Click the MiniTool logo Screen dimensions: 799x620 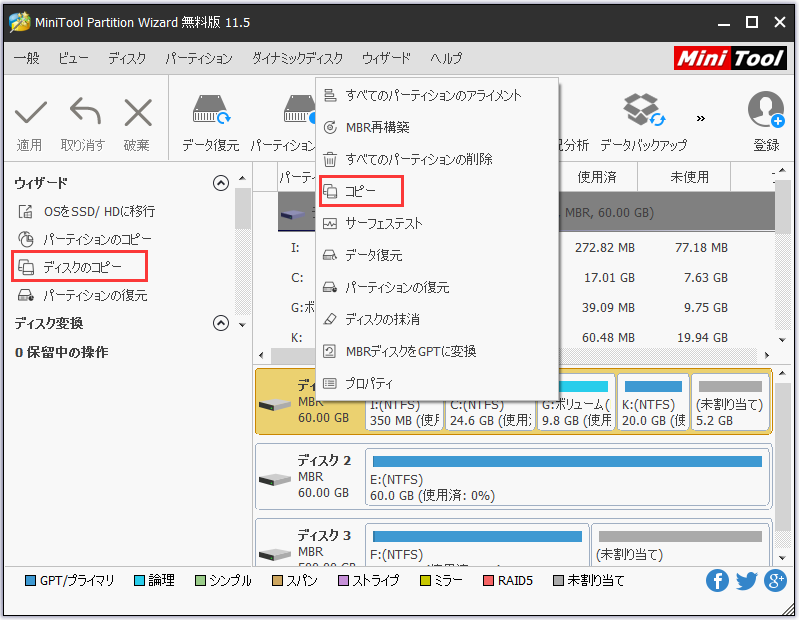[x=730, y=58]
